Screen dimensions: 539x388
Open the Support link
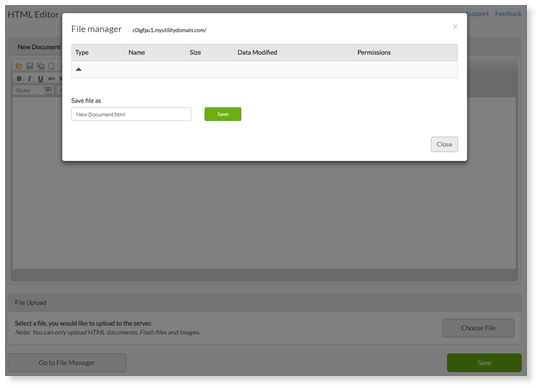478,14
